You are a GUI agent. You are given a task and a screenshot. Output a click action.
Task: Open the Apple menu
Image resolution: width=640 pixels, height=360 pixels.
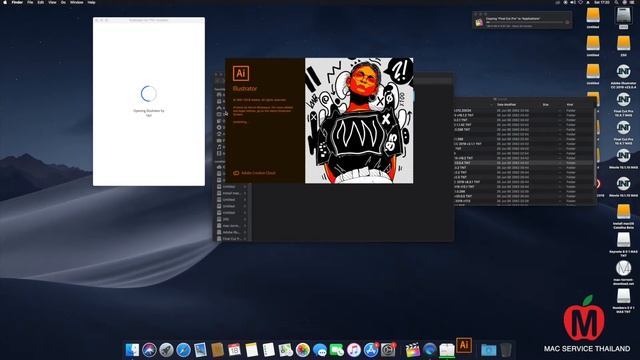(x=5, y=2)
